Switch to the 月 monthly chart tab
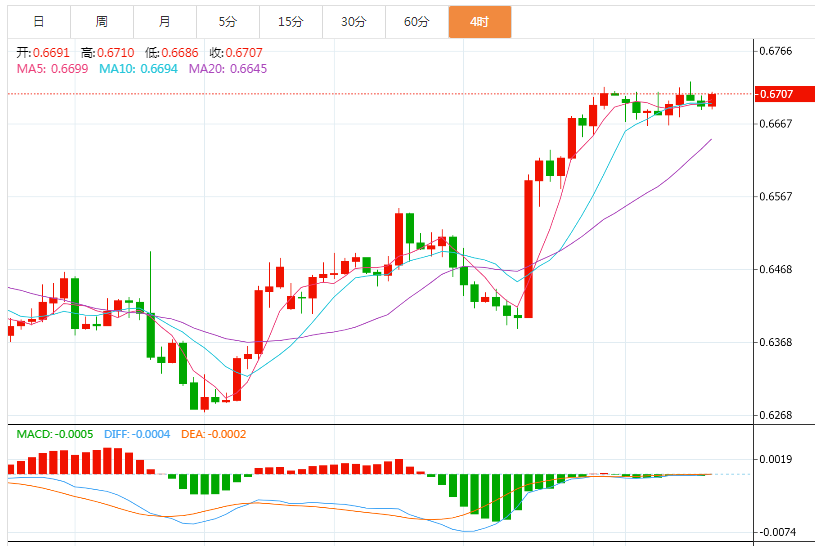This screenshot has height=546, width=815. [165, 22]
